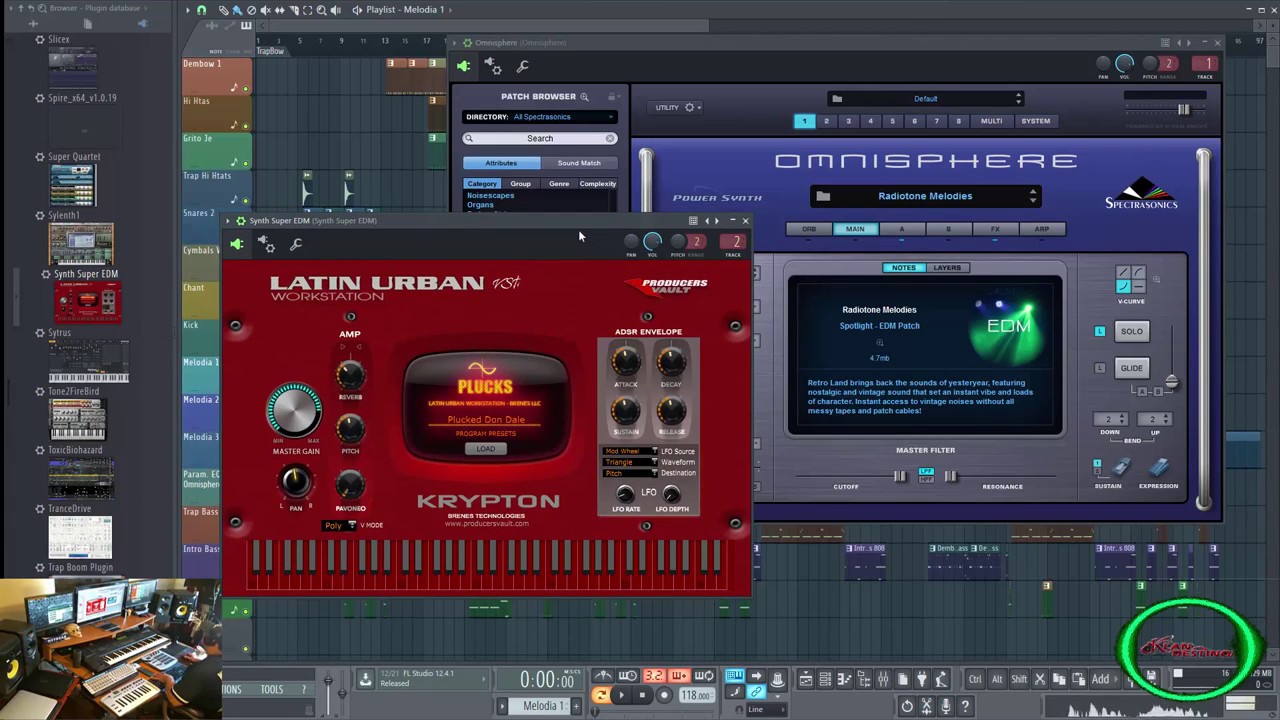Viewport: 1280px width, 720px height.
Task: Click the patch Search input field
Action: click(540, 139)
